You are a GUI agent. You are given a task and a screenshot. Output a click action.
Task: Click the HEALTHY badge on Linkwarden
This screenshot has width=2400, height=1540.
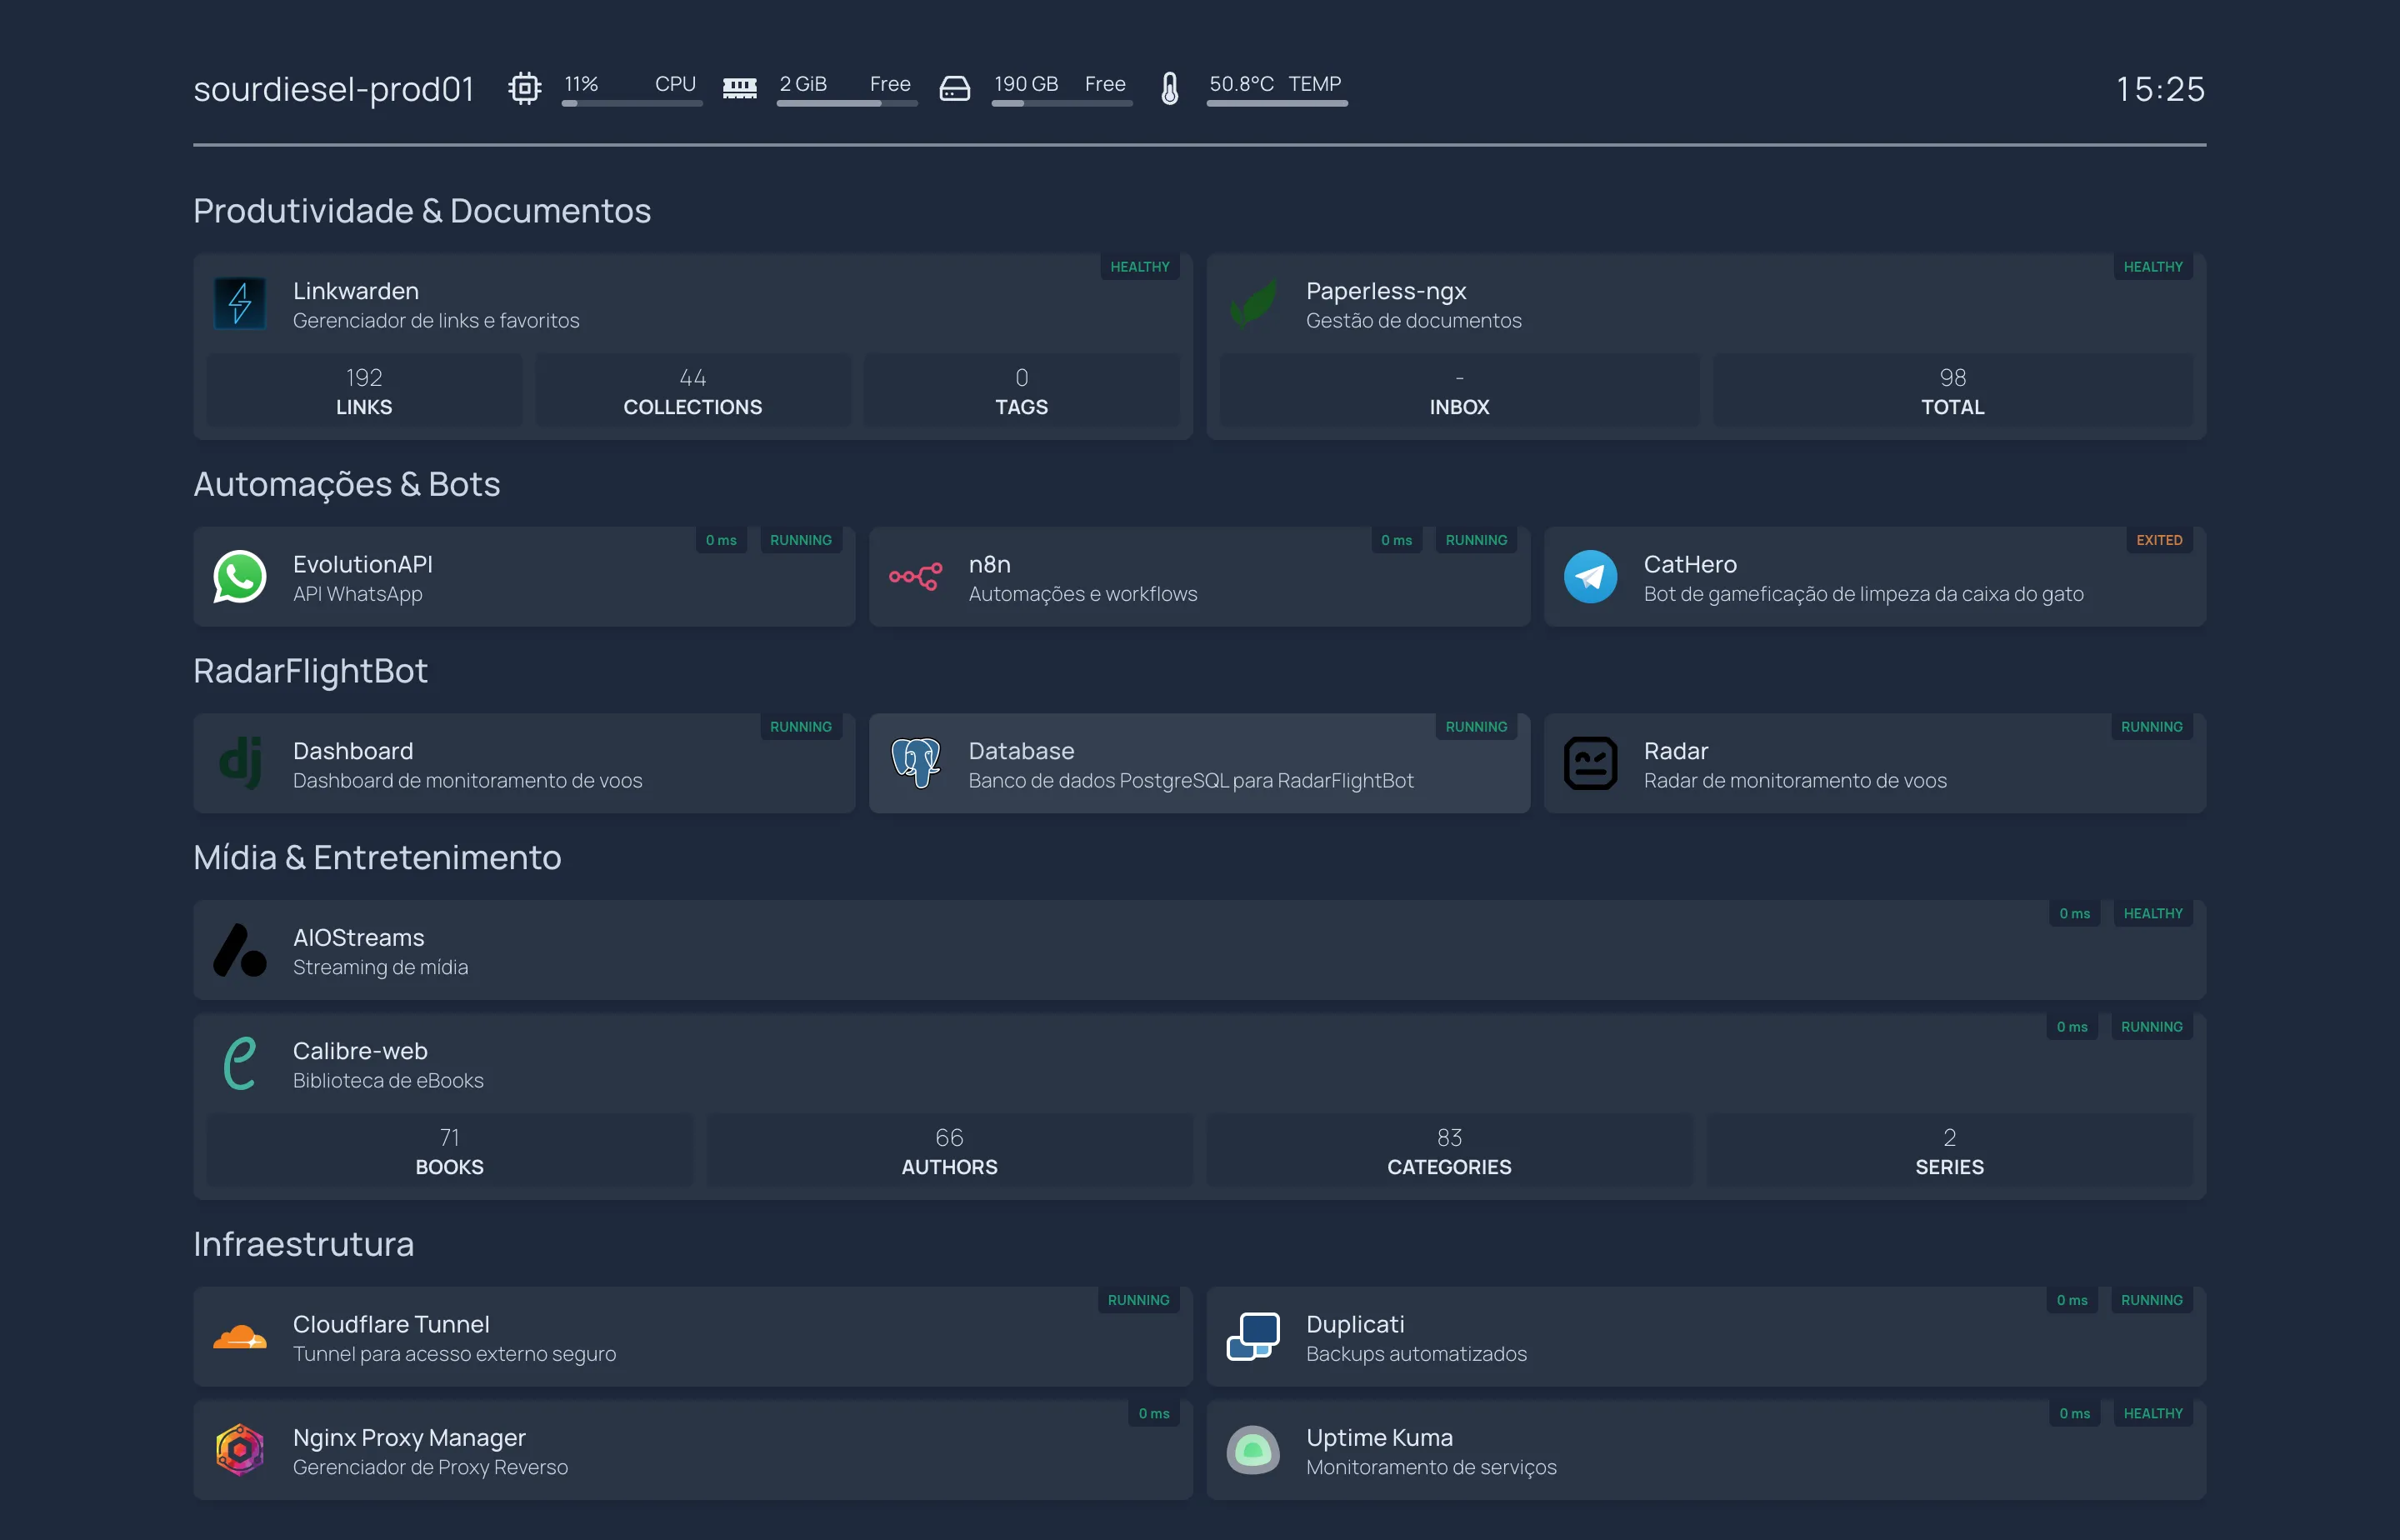[1140, 267]
